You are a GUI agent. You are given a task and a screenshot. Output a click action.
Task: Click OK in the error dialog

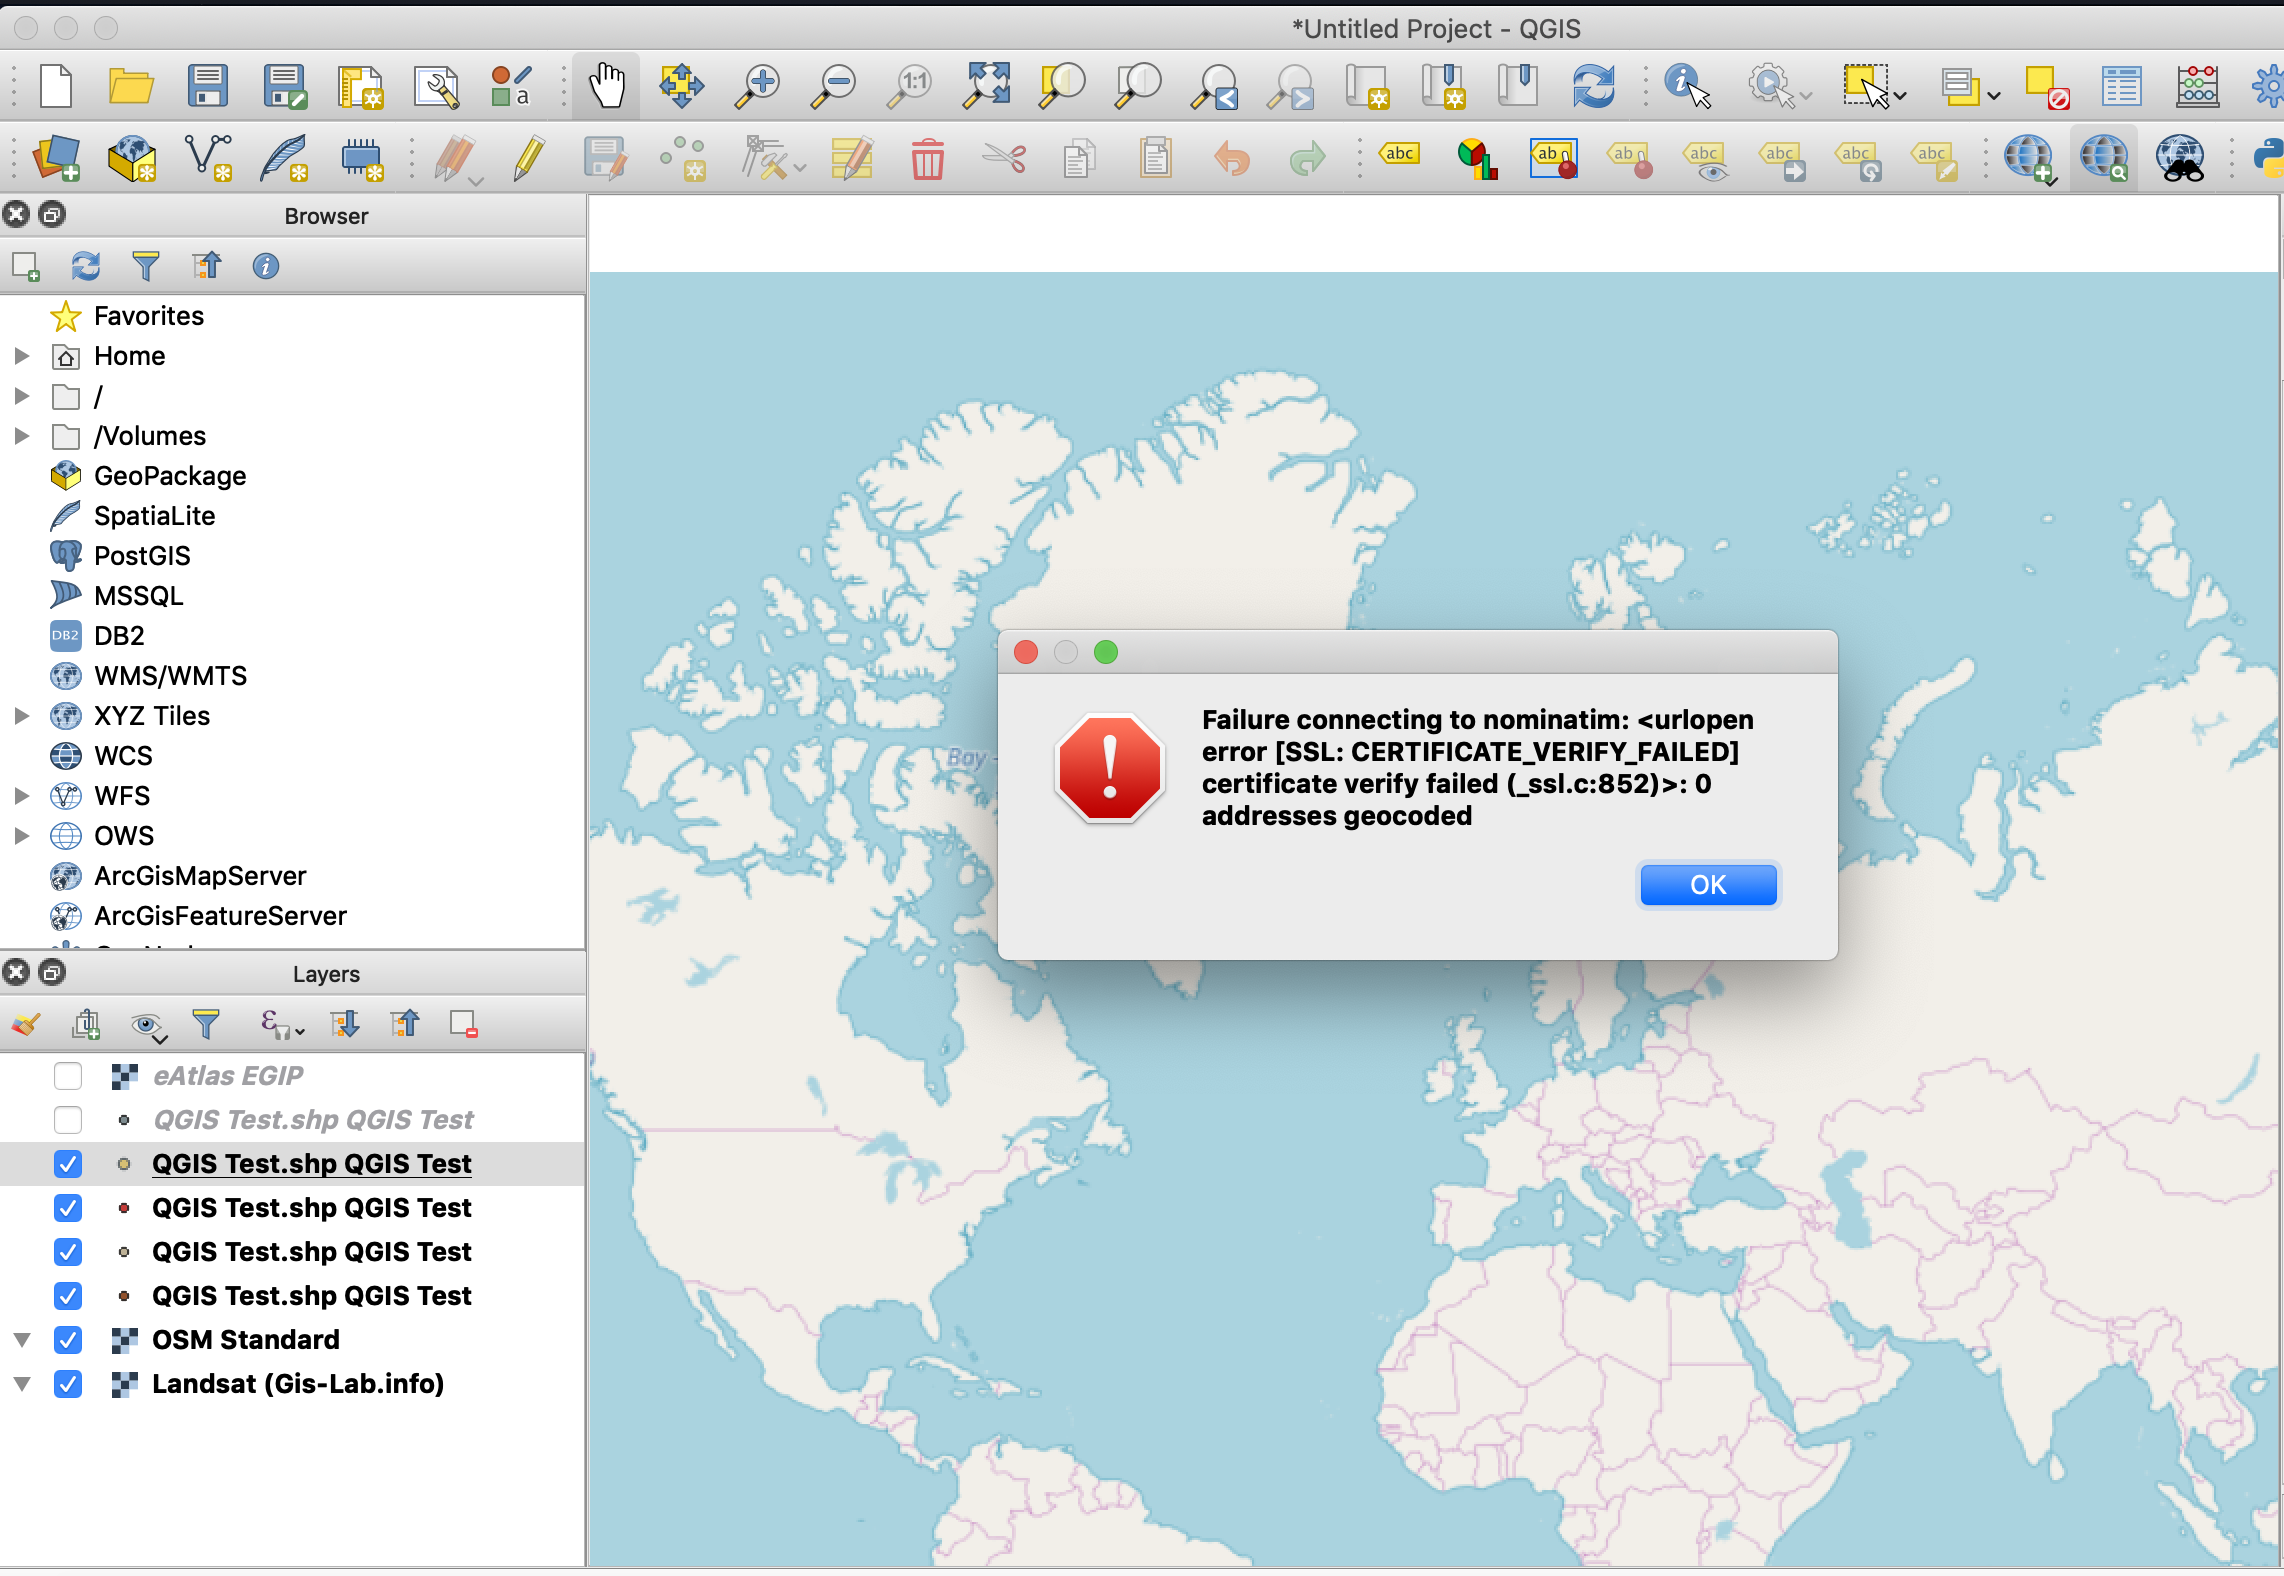click(1708, 885)
